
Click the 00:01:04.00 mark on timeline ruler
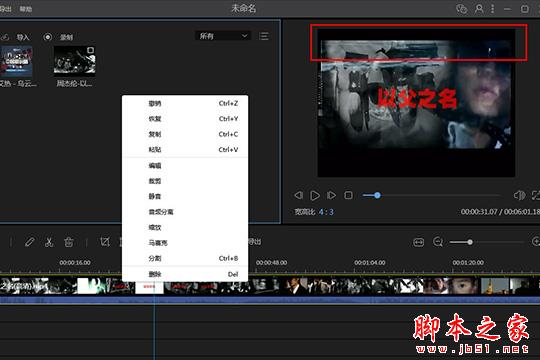(x=370, y=263)
